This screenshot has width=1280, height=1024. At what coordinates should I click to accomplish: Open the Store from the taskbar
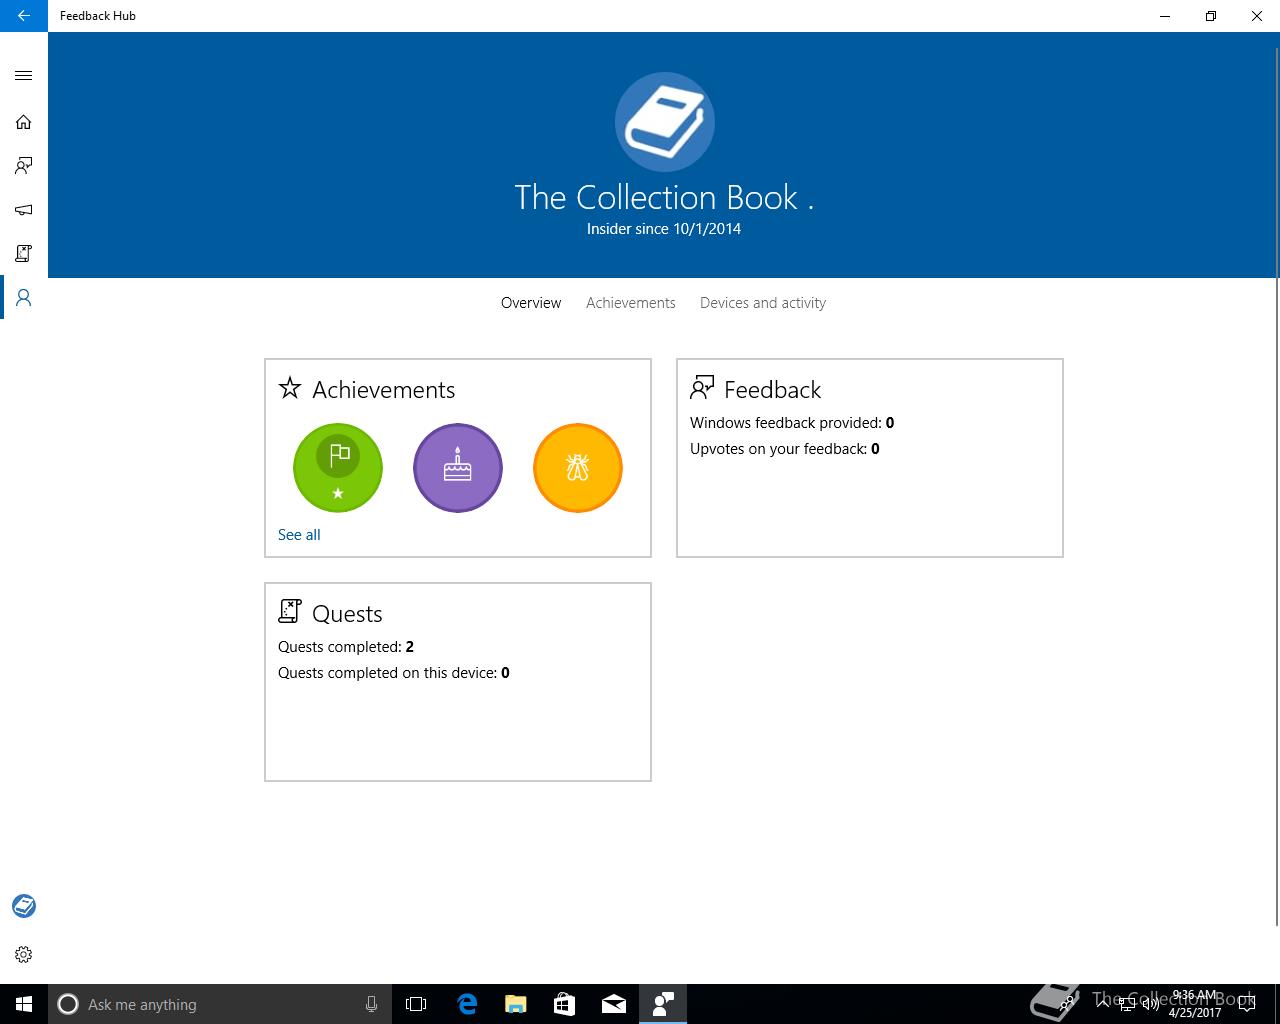564,1004
